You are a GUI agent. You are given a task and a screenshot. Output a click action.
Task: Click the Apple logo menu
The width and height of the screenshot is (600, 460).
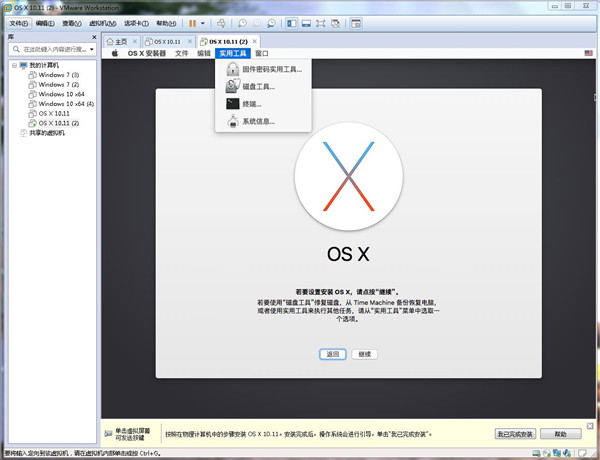(115, 53)
